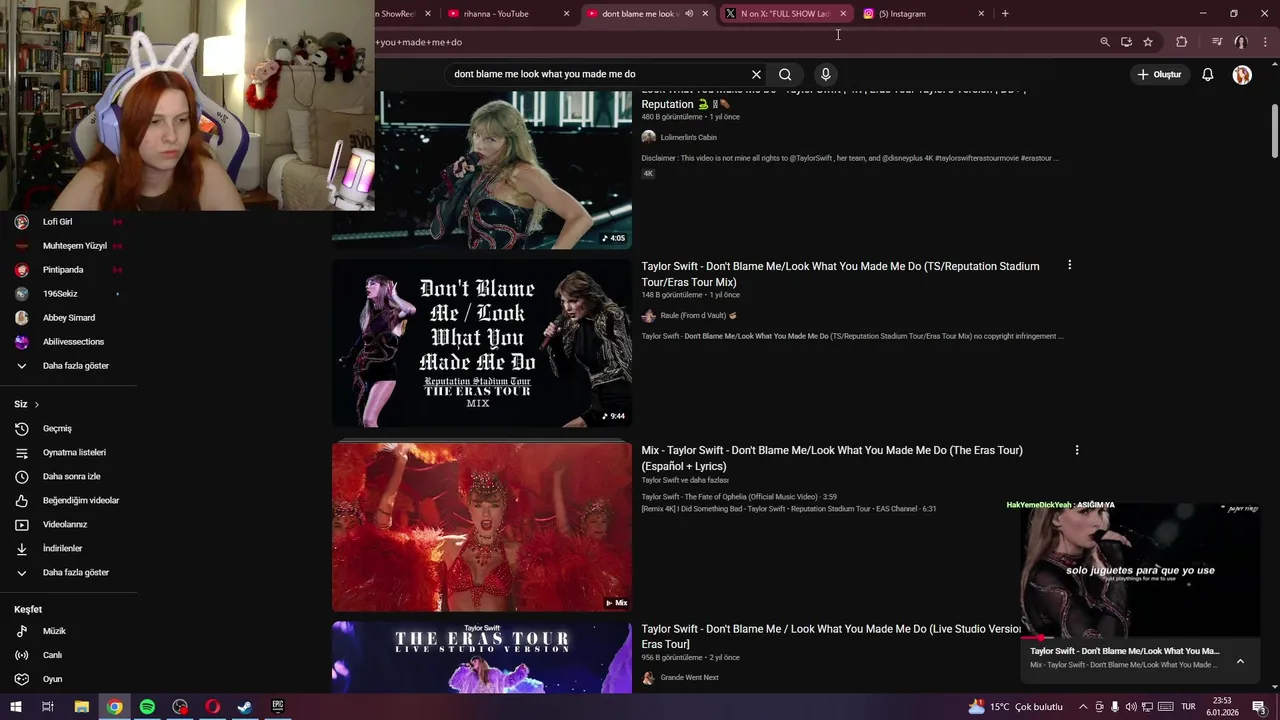The width and height of the screenshot is (1280, 720).
Task: Open Chrome media controls icon
Action: [x=1217, y=42]
